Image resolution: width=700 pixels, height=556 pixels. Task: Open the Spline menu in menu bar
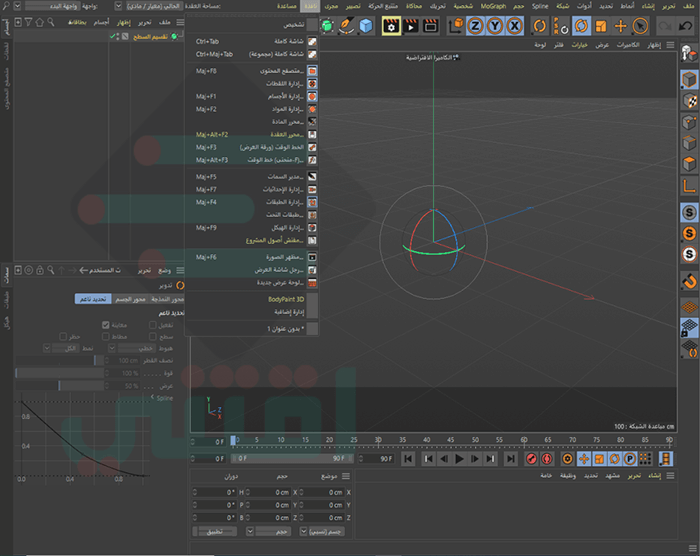pyautogui.click(x=540, y=6)
